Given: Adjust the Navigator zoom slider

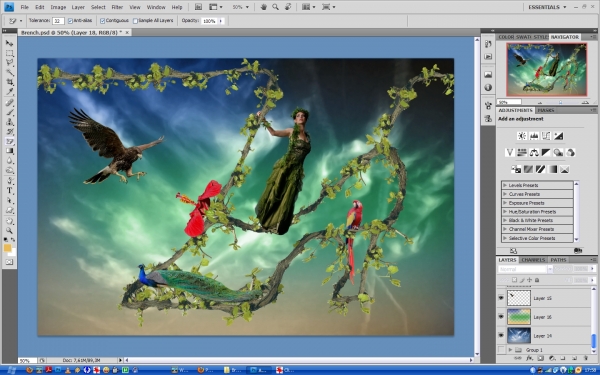Looking at the screenshot, I should [x=561, y=103].
